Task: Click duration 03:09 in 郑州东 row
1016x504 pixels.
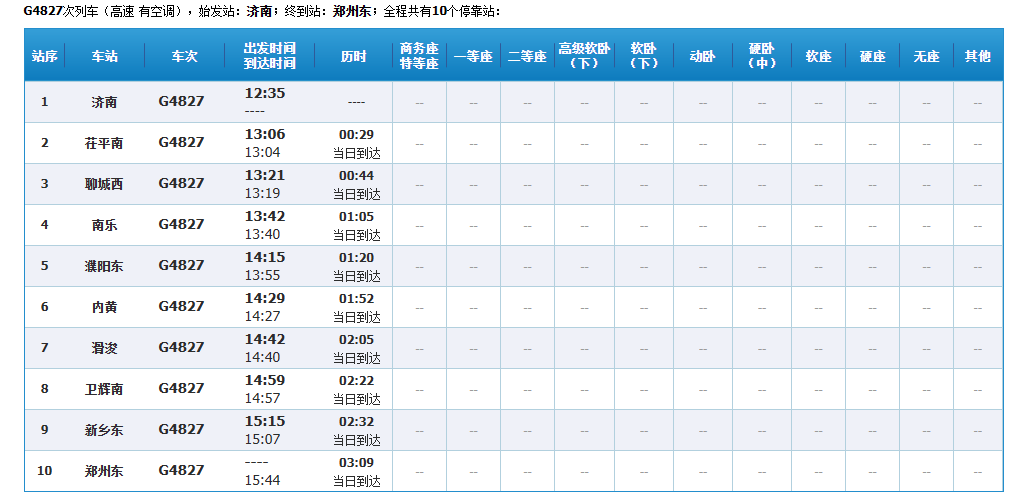Action: 356,463
